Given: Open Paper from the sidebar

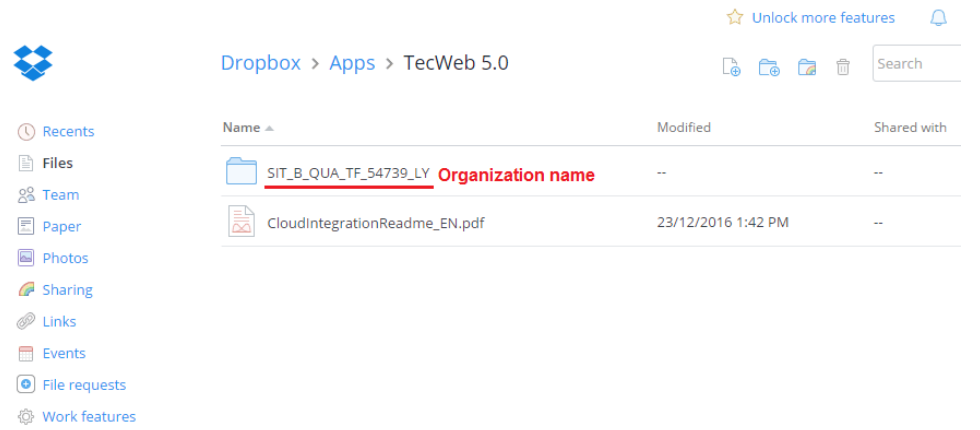Looking at the screenshot, I should pos(61,227).
